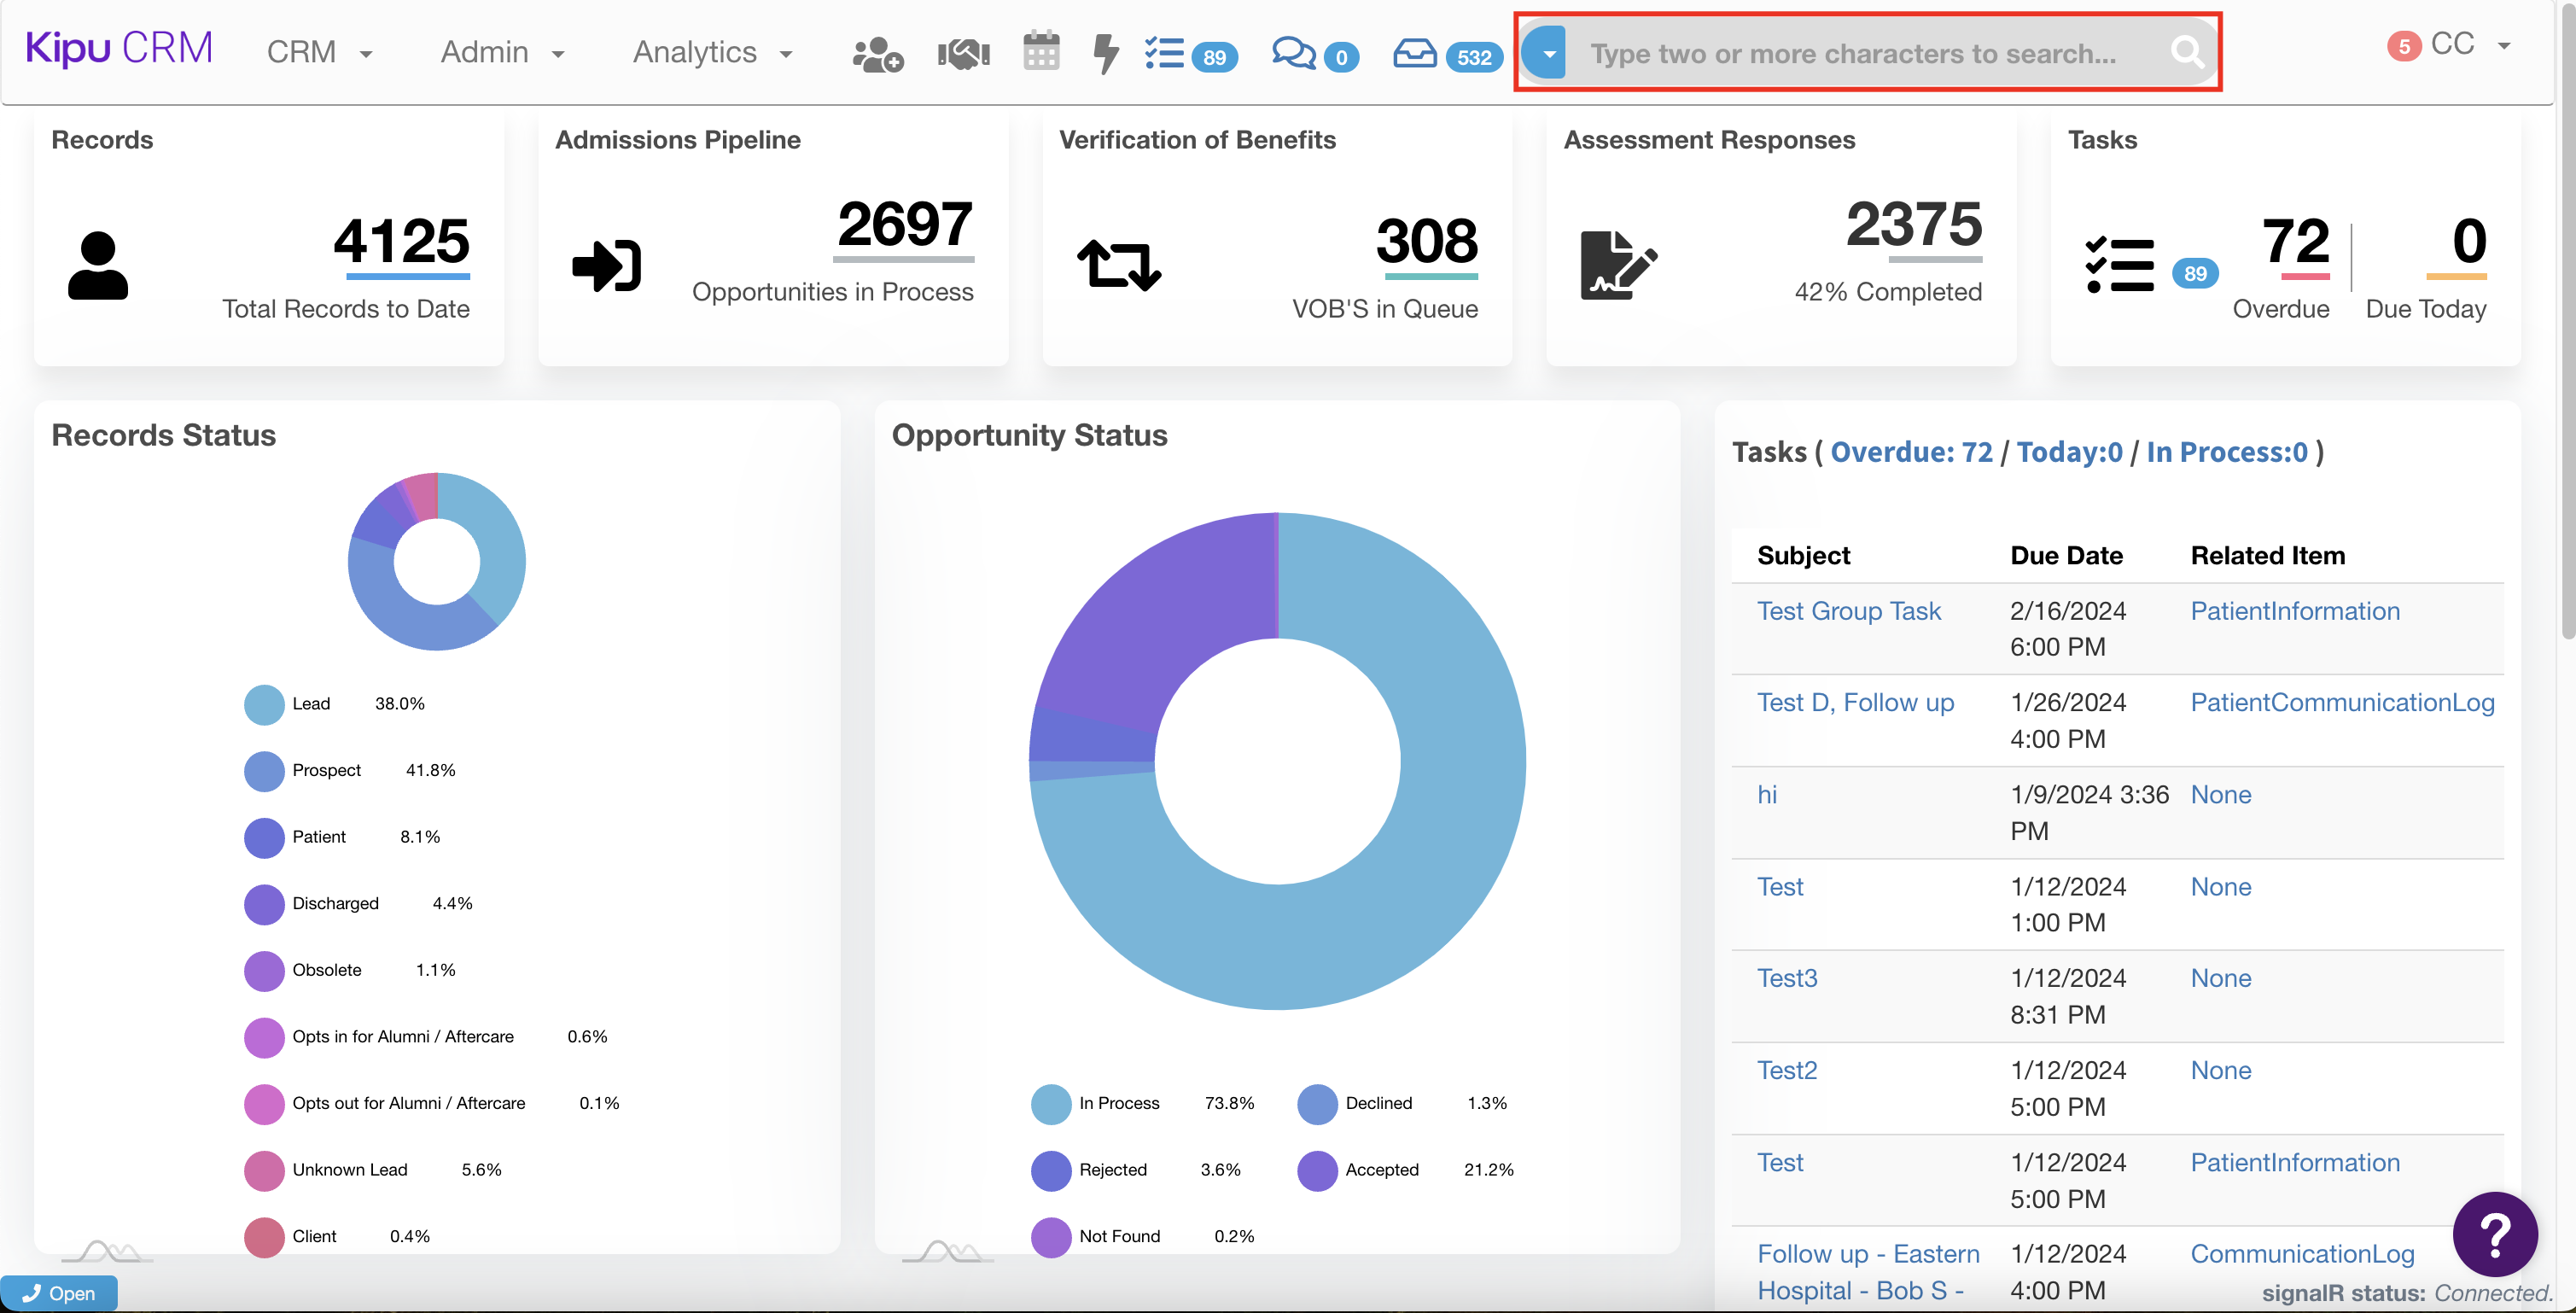Click the add new contact icon

(877, 54)
